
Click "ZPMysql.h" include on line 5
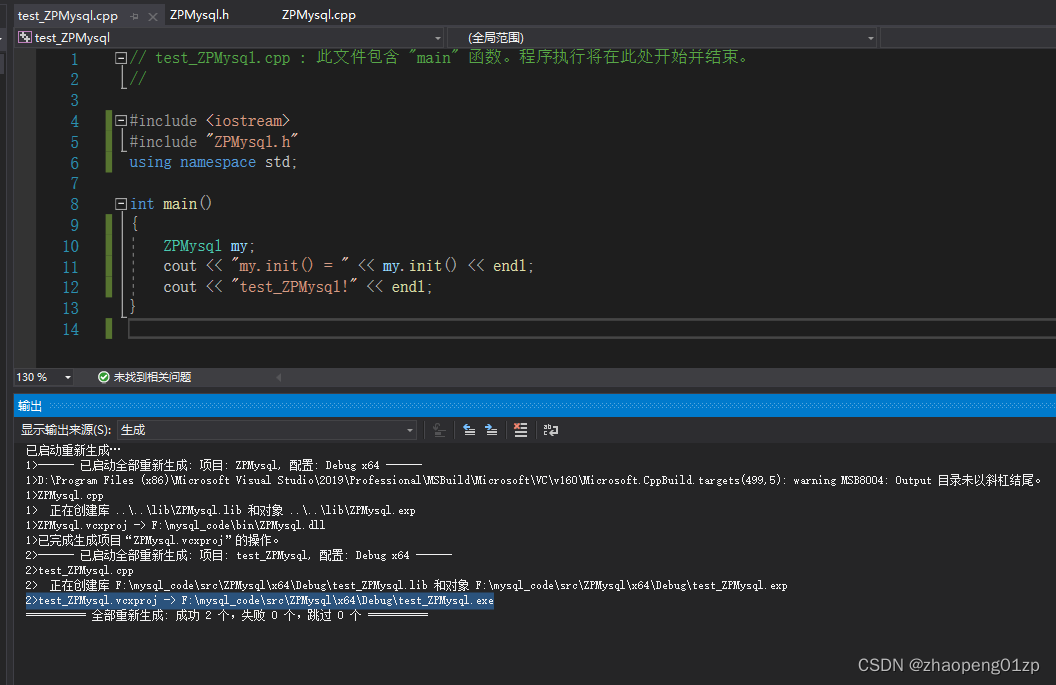pyautogui.click(x=253, y=141)
